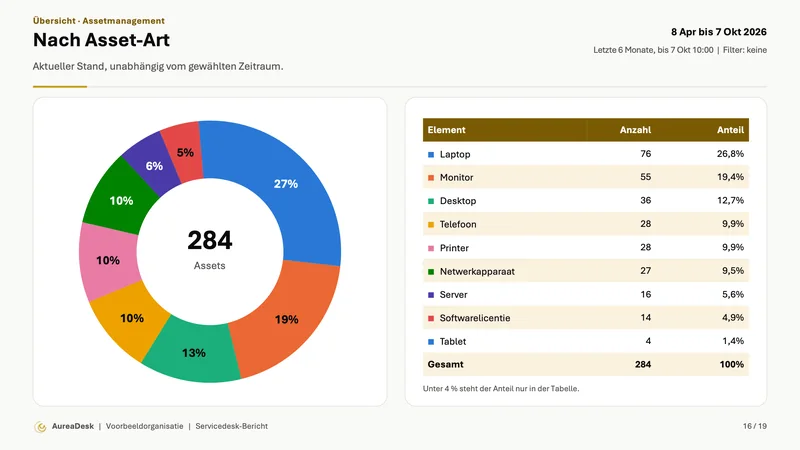Click the 26,8% share value
Screen dimensions: 800x450
tap(730, 154)
